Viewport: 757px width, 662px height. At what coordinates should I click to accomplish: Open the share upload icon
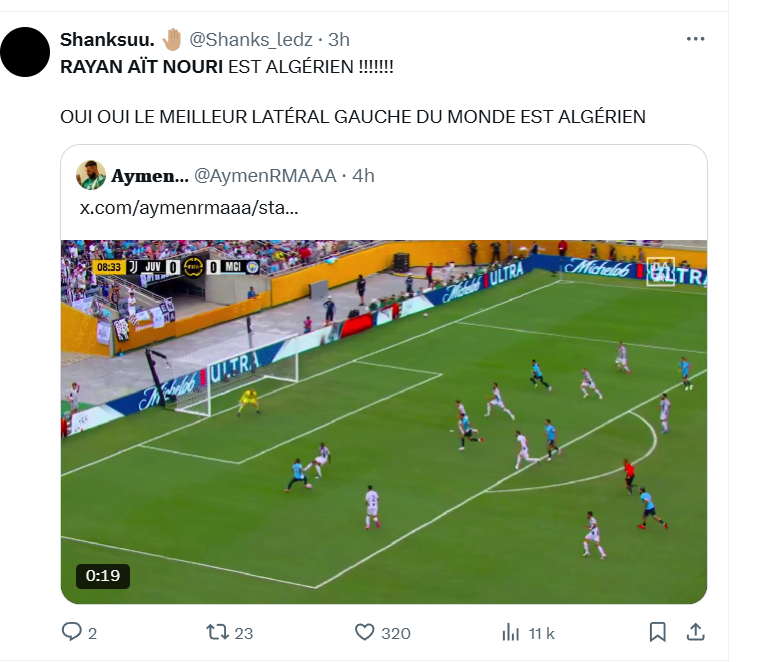695,632
